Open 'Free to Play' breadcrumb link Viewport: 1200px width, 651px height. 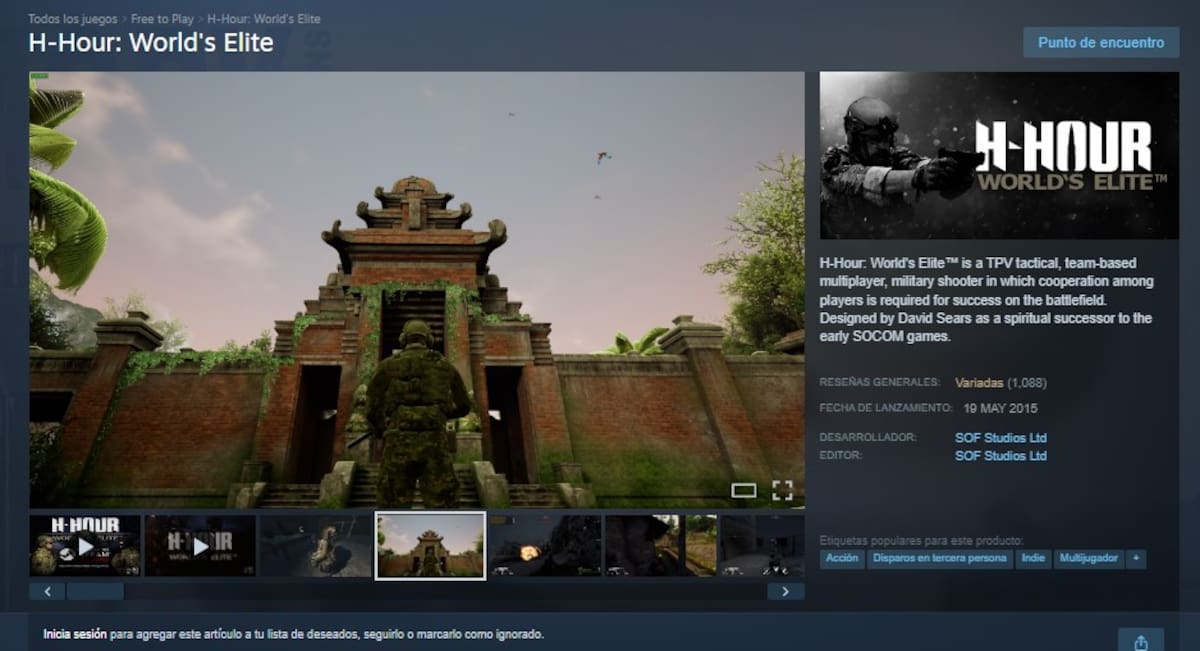coord(164,19)
